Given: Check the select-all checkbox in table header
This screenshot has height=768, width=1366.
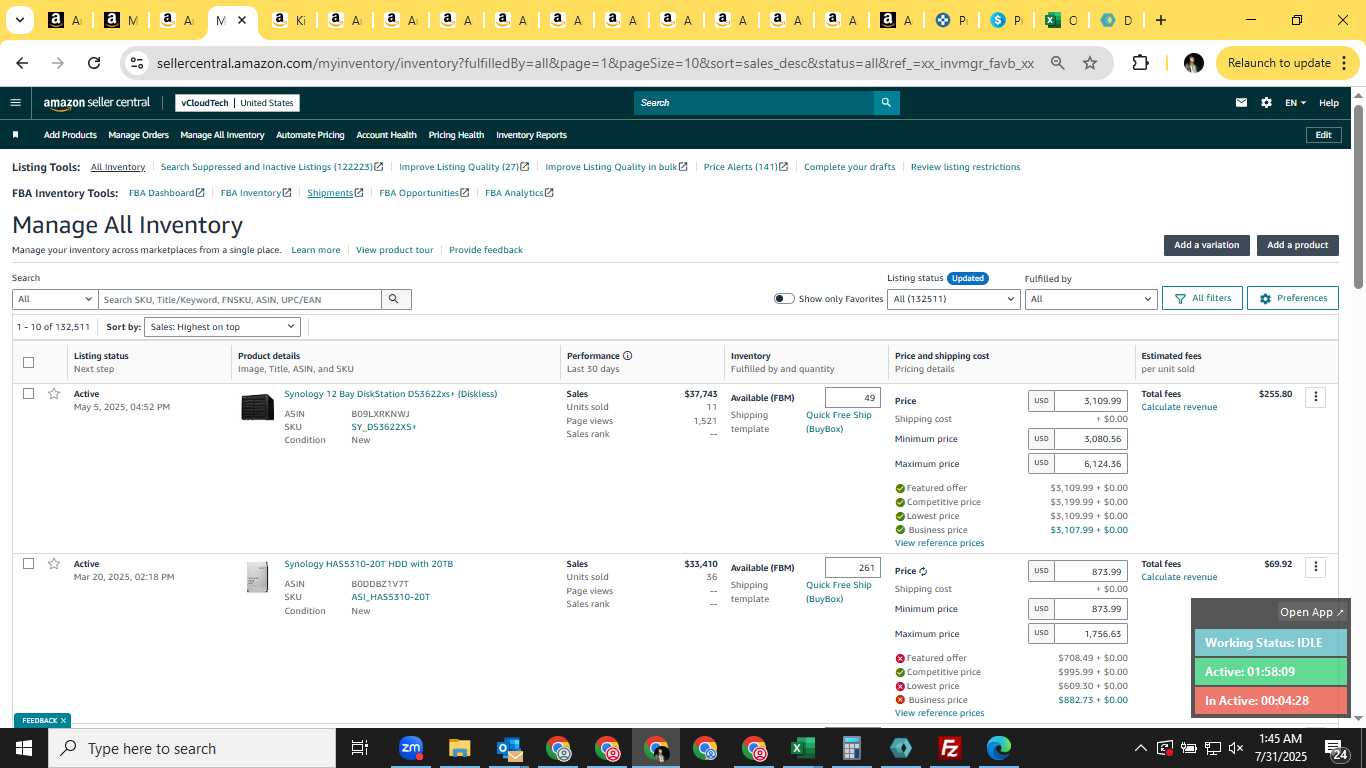Looking at the screenshot, I should coord(28,362).
